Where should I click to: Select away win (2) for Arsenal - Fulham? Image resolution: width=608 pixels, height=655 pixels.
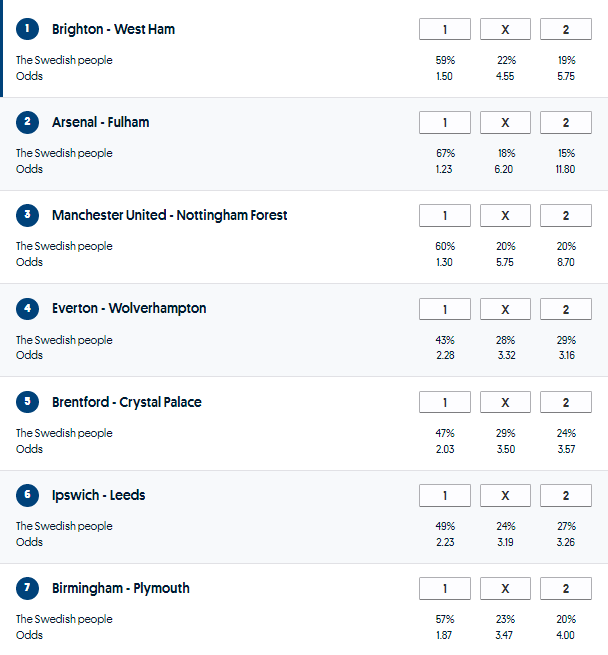click(566, 122)
